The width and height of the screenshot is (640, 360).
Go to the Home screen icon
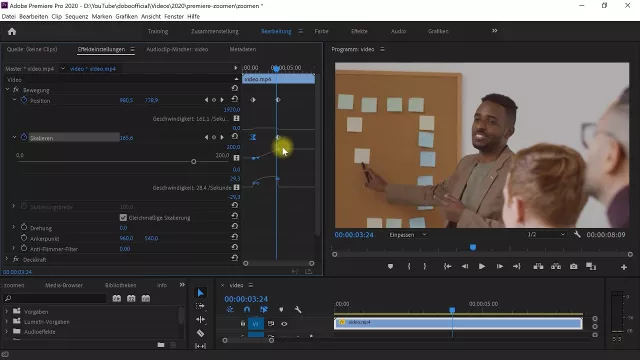click(x=12, y=31)
